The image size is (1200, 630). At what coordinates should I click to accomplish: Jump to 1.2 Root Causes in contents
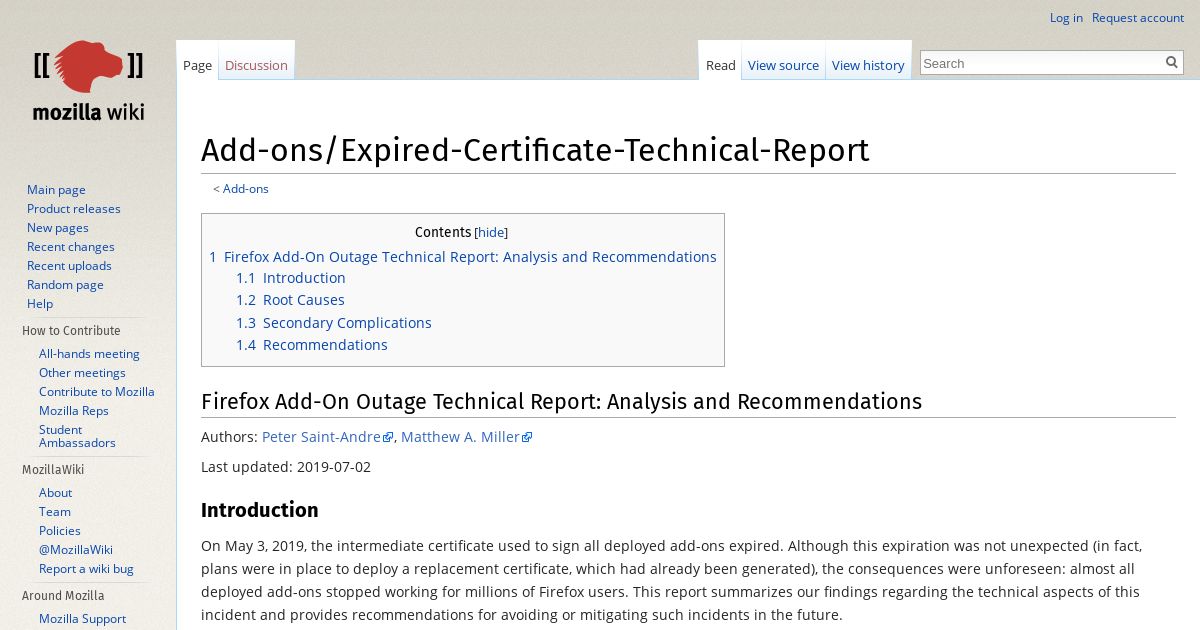click(290, 300)
